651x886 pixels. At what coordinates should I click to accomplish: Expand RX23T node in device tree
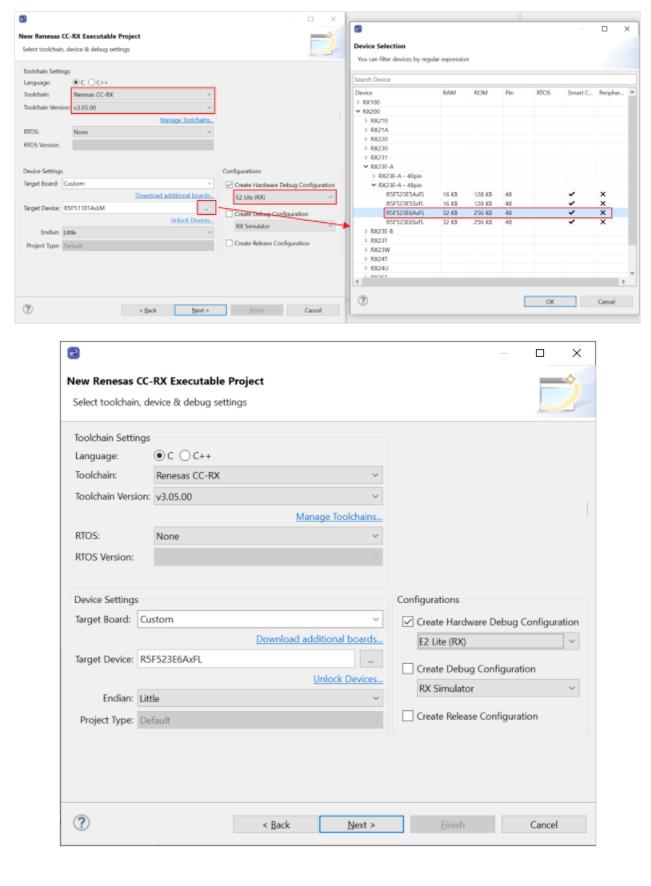[366, 240]
